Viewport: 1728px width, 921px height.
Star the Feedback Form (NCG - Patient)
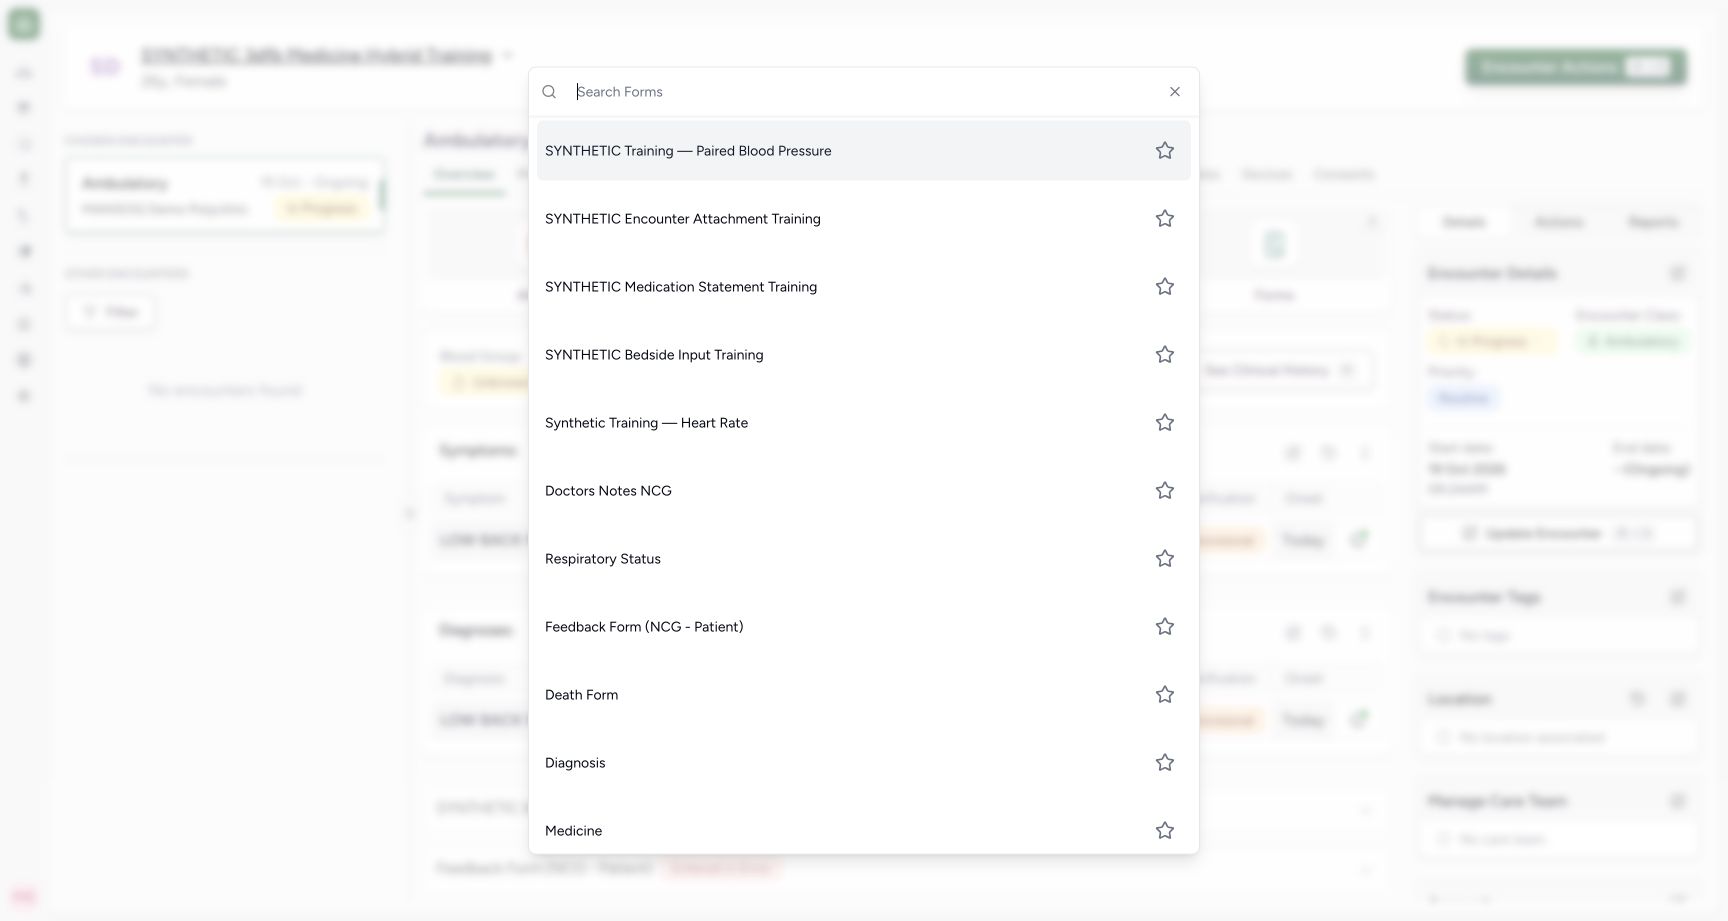pos(1165,627)
